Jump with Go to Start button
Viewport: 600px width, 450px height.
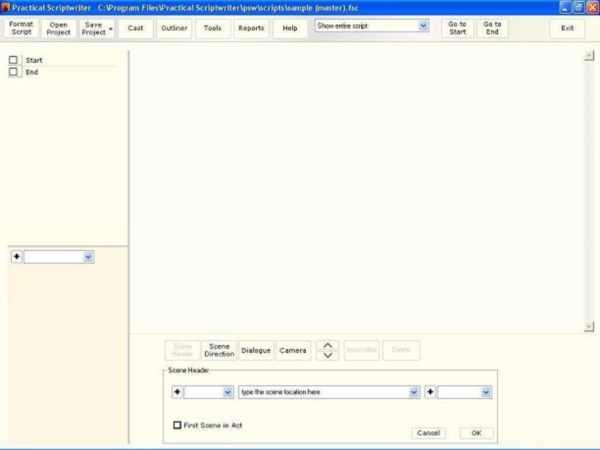(x=457, y=28)
